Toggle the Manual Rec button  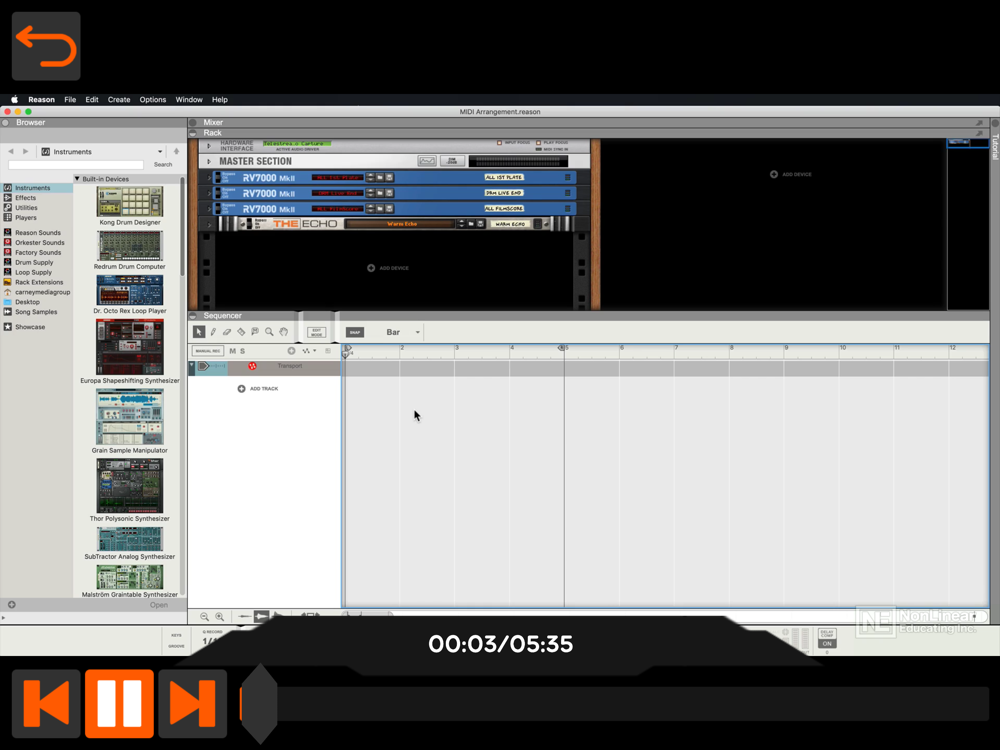click(208, 351)
